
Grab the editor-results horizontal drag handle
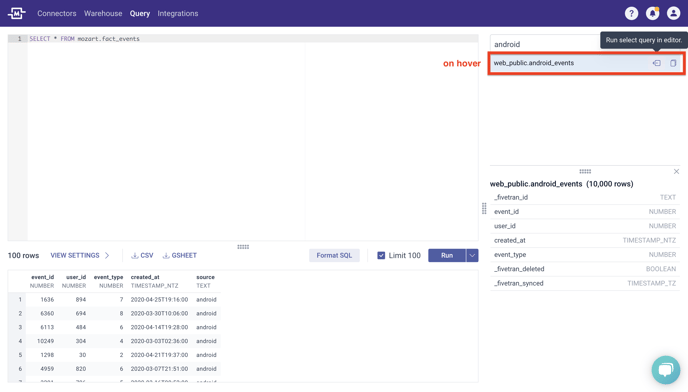click(x=243, y=247)
